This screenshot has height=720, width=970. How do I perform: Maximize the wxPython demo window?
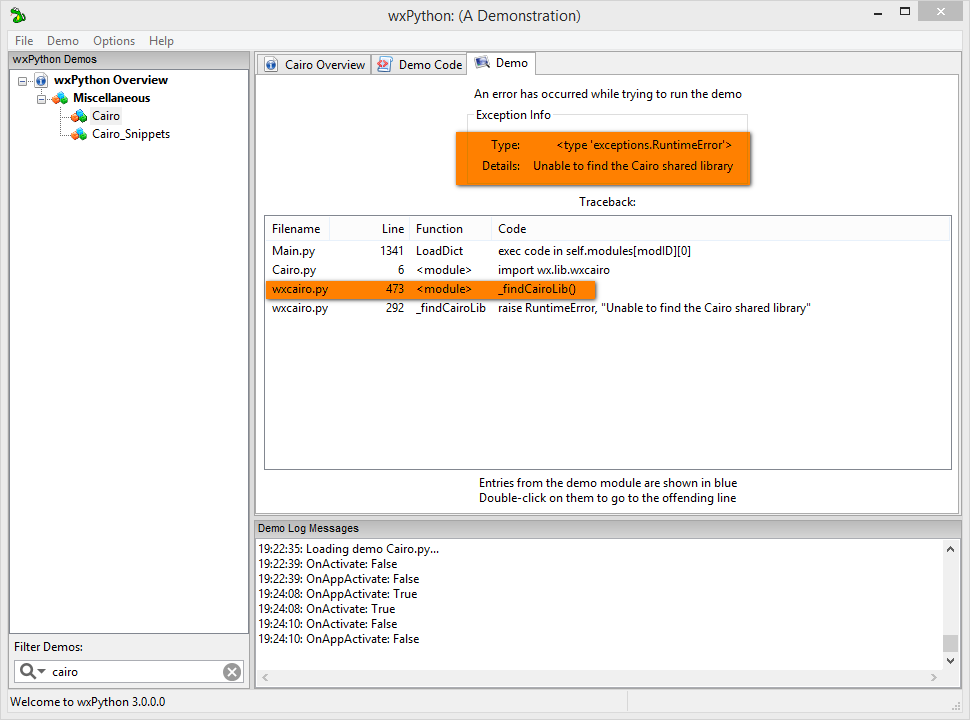904,12
